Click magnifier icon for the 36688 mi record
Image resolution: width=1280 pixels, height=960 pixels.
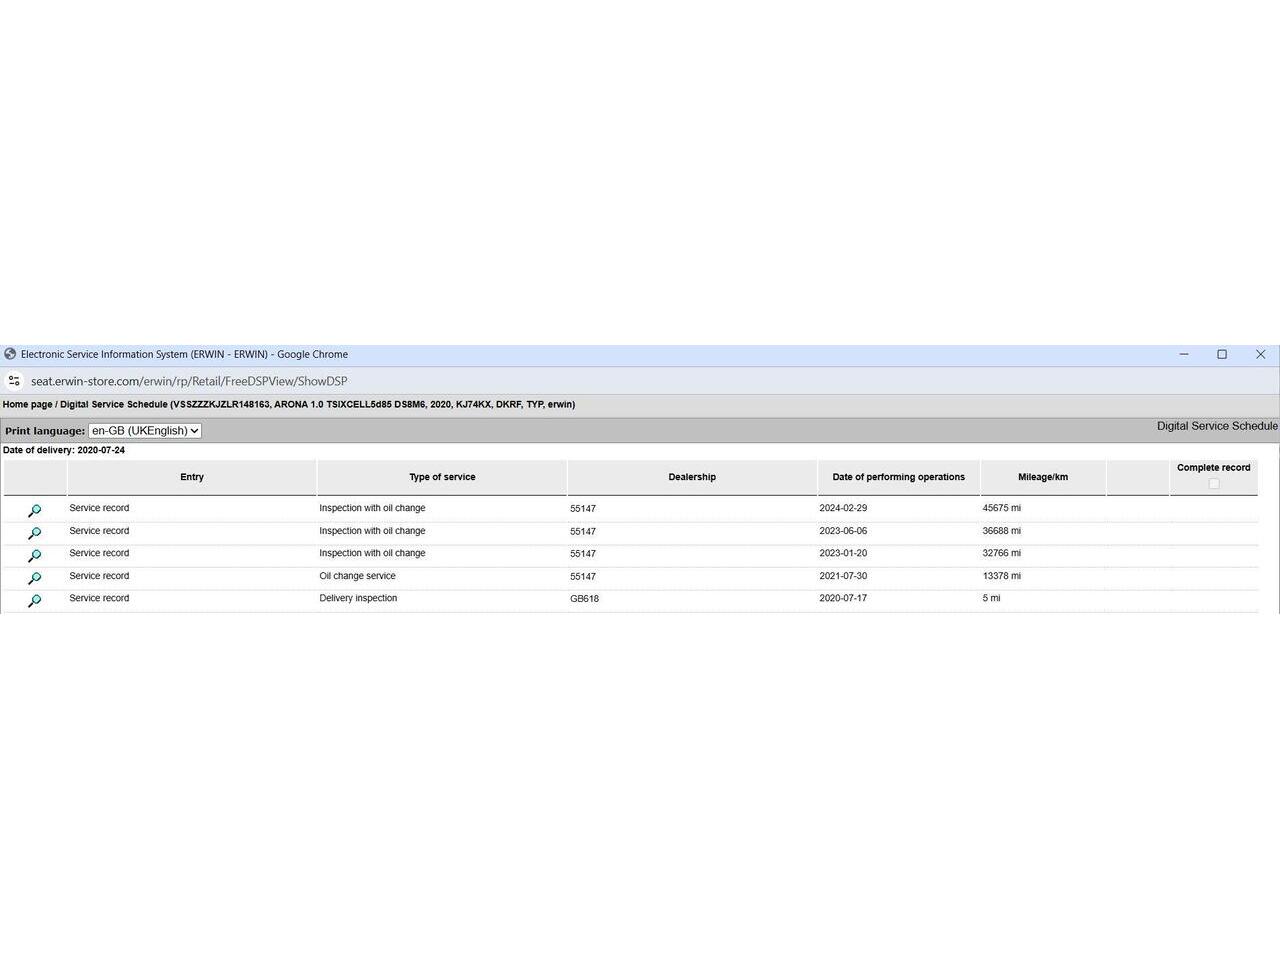pos(34,534)
